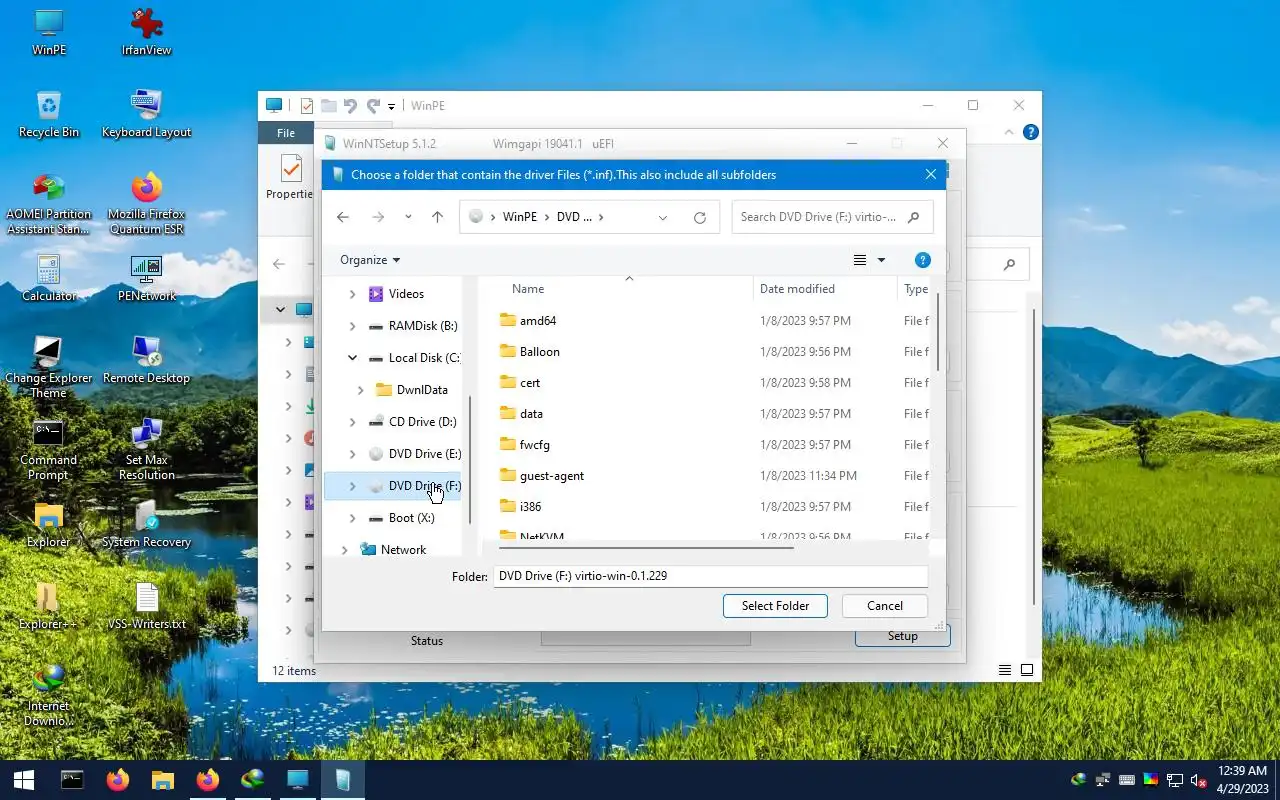Open recent locations dropdown in folder dialog
This screenshot has width=1280, height=800.
pyautogui.click(x=408, y=217)
